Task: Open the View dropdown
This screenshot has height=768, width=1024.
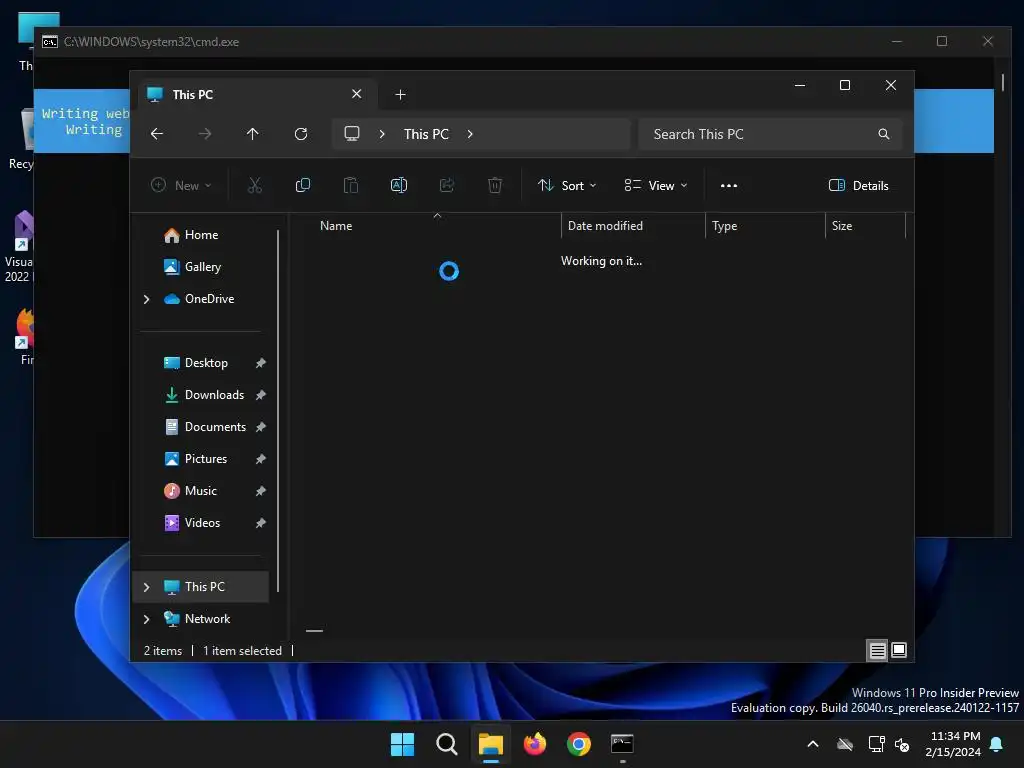Action: point(656,185)
